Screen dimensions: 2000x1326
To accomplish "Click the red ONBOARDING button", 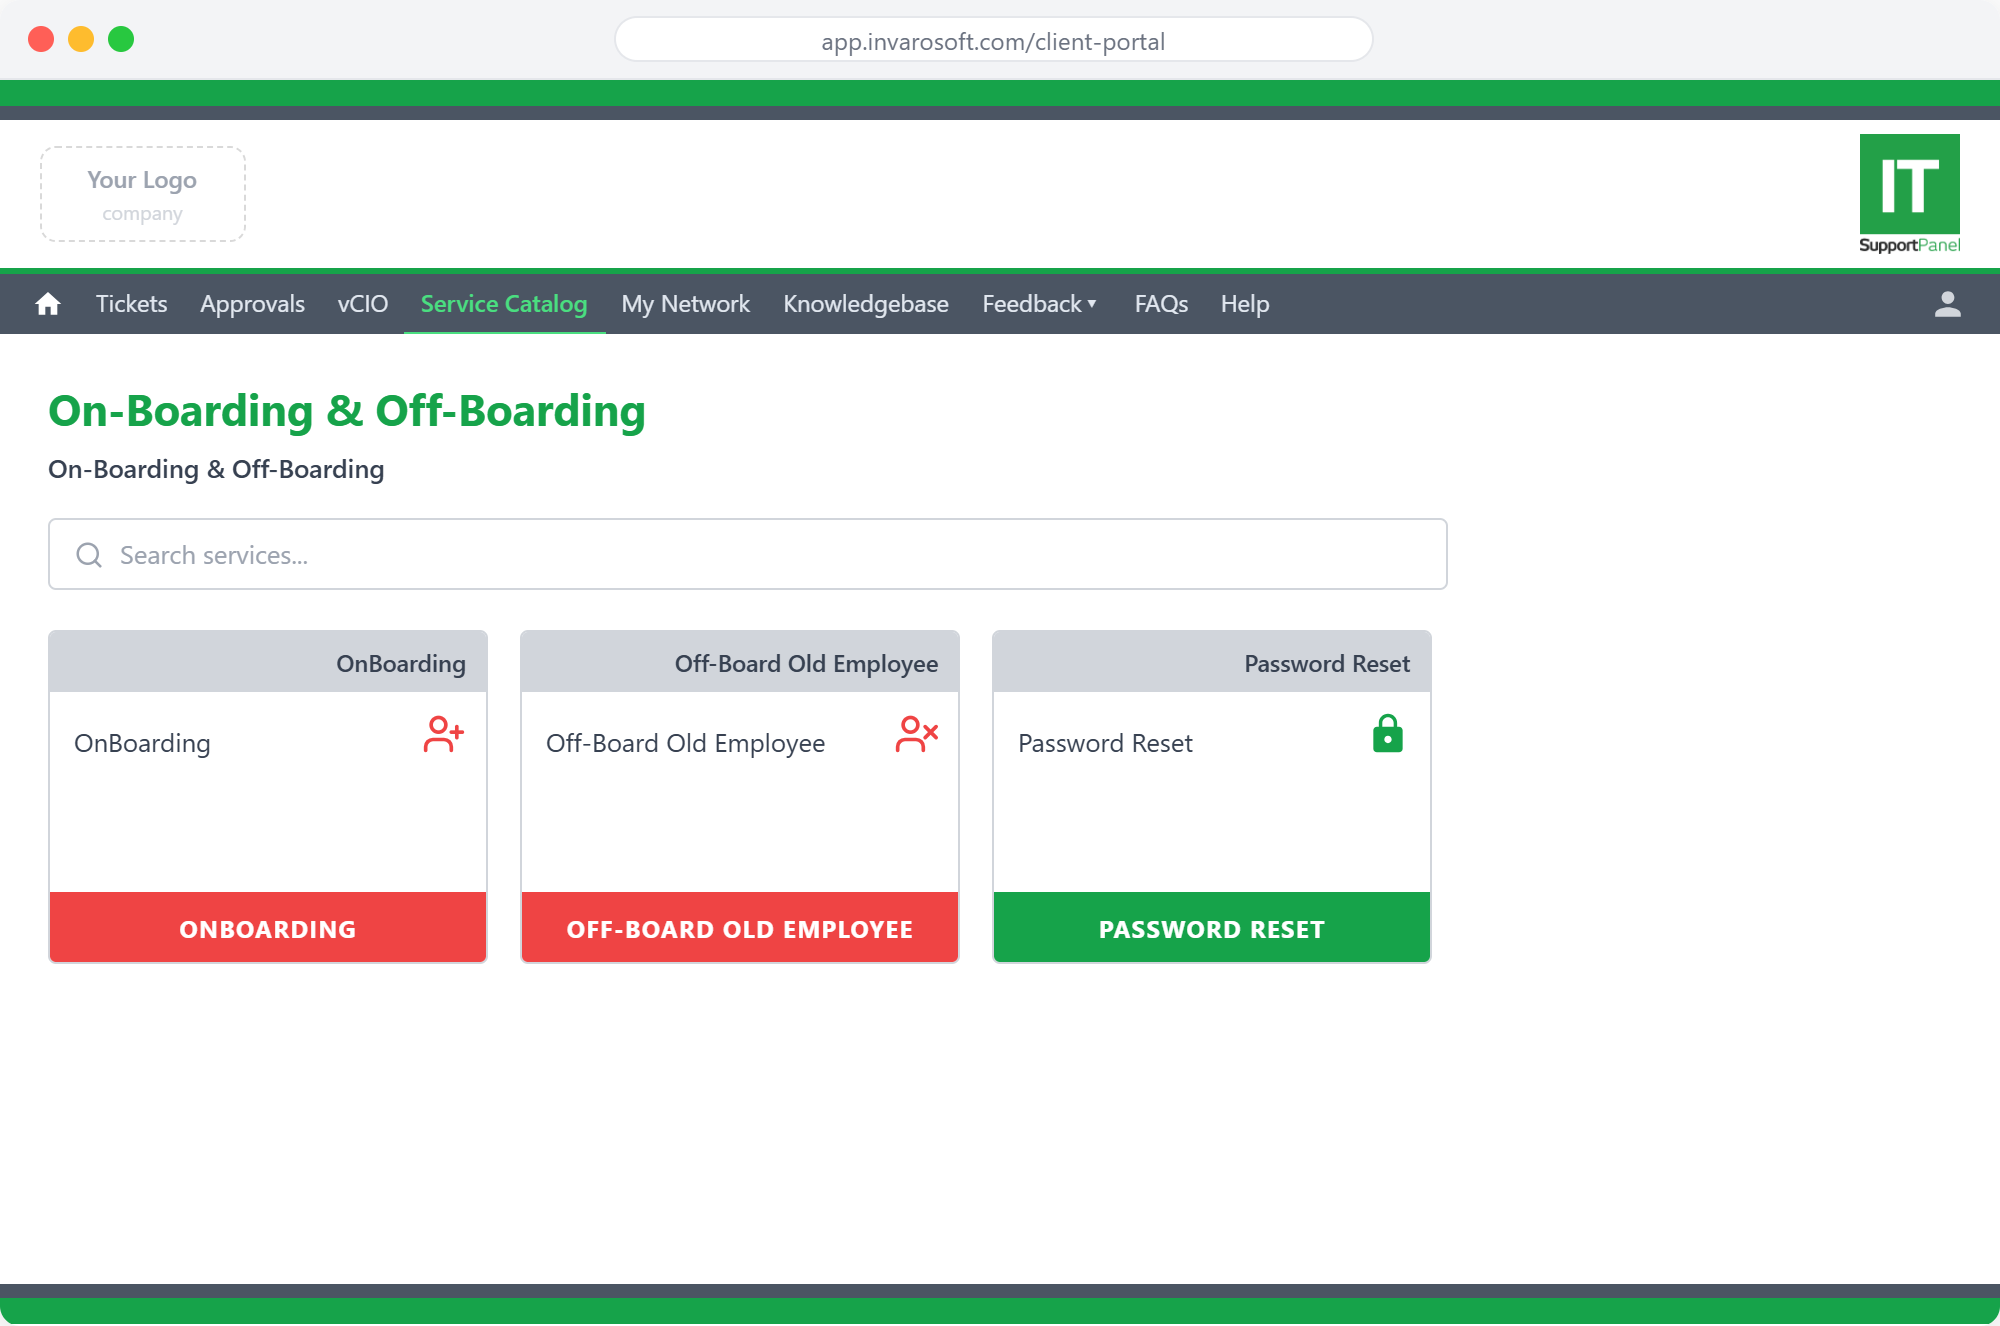I will (x=268, y=928).
